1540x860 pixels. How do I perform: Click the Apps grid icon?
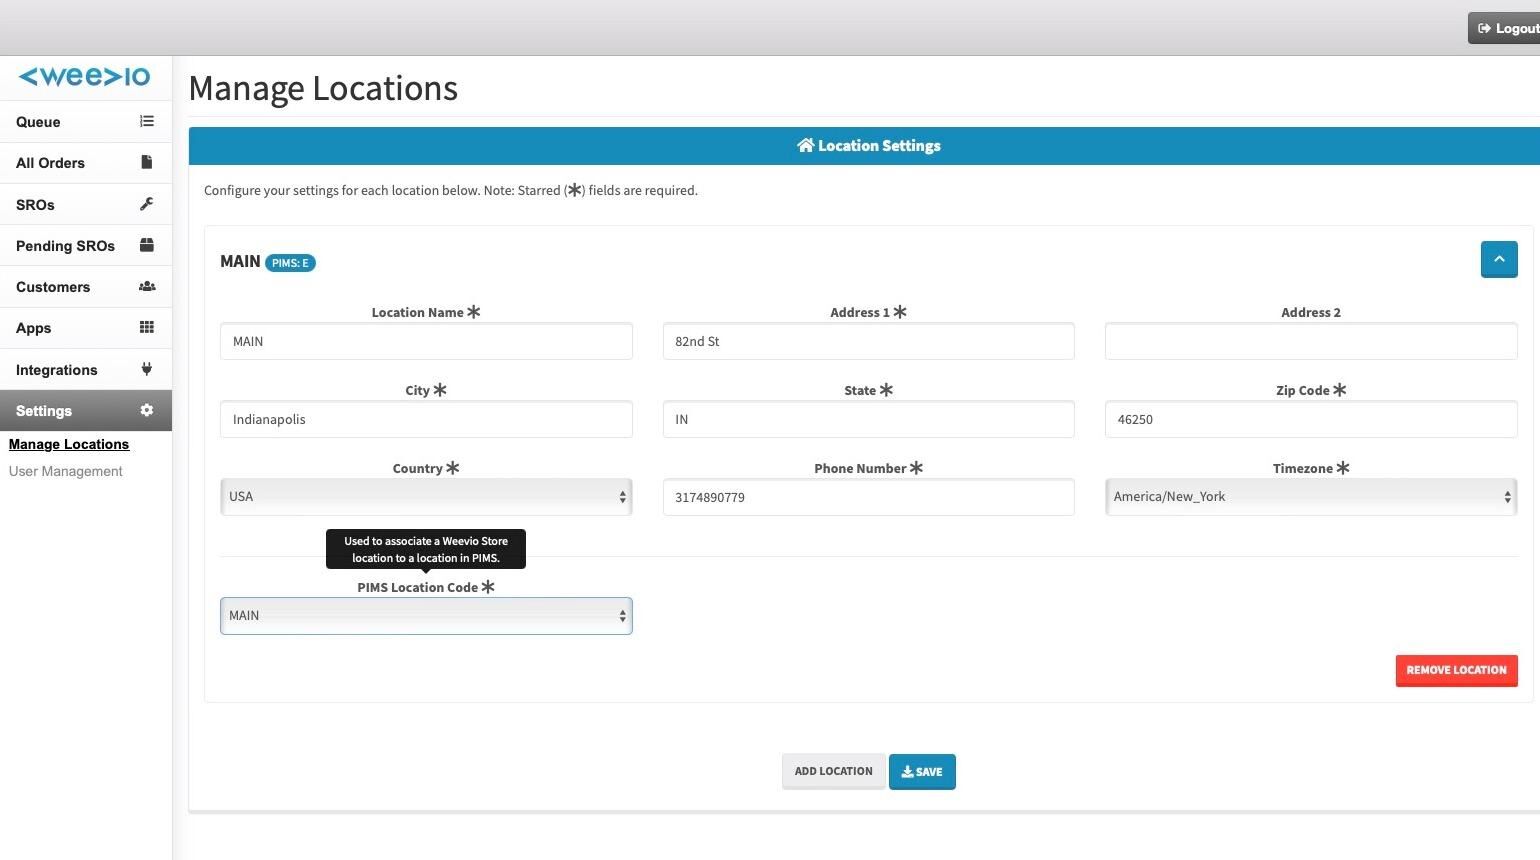tap(147, 327)
